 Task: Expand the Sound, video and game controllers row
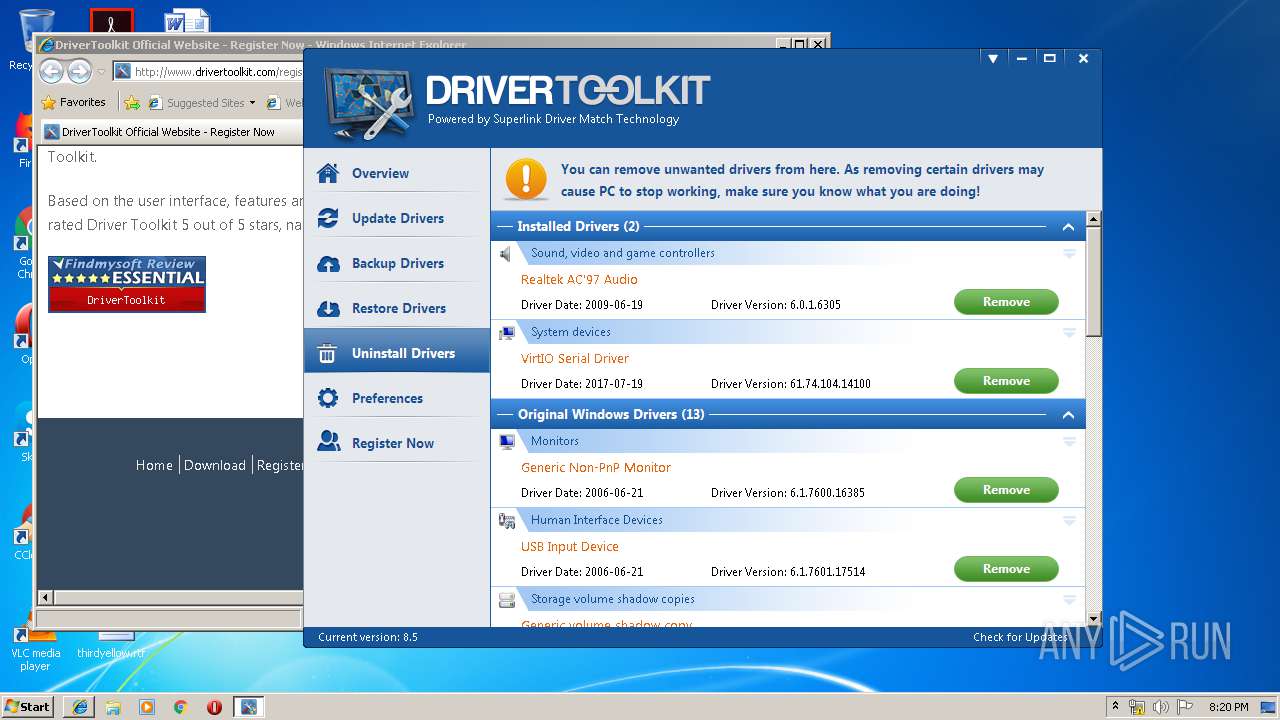point(1069,254)
